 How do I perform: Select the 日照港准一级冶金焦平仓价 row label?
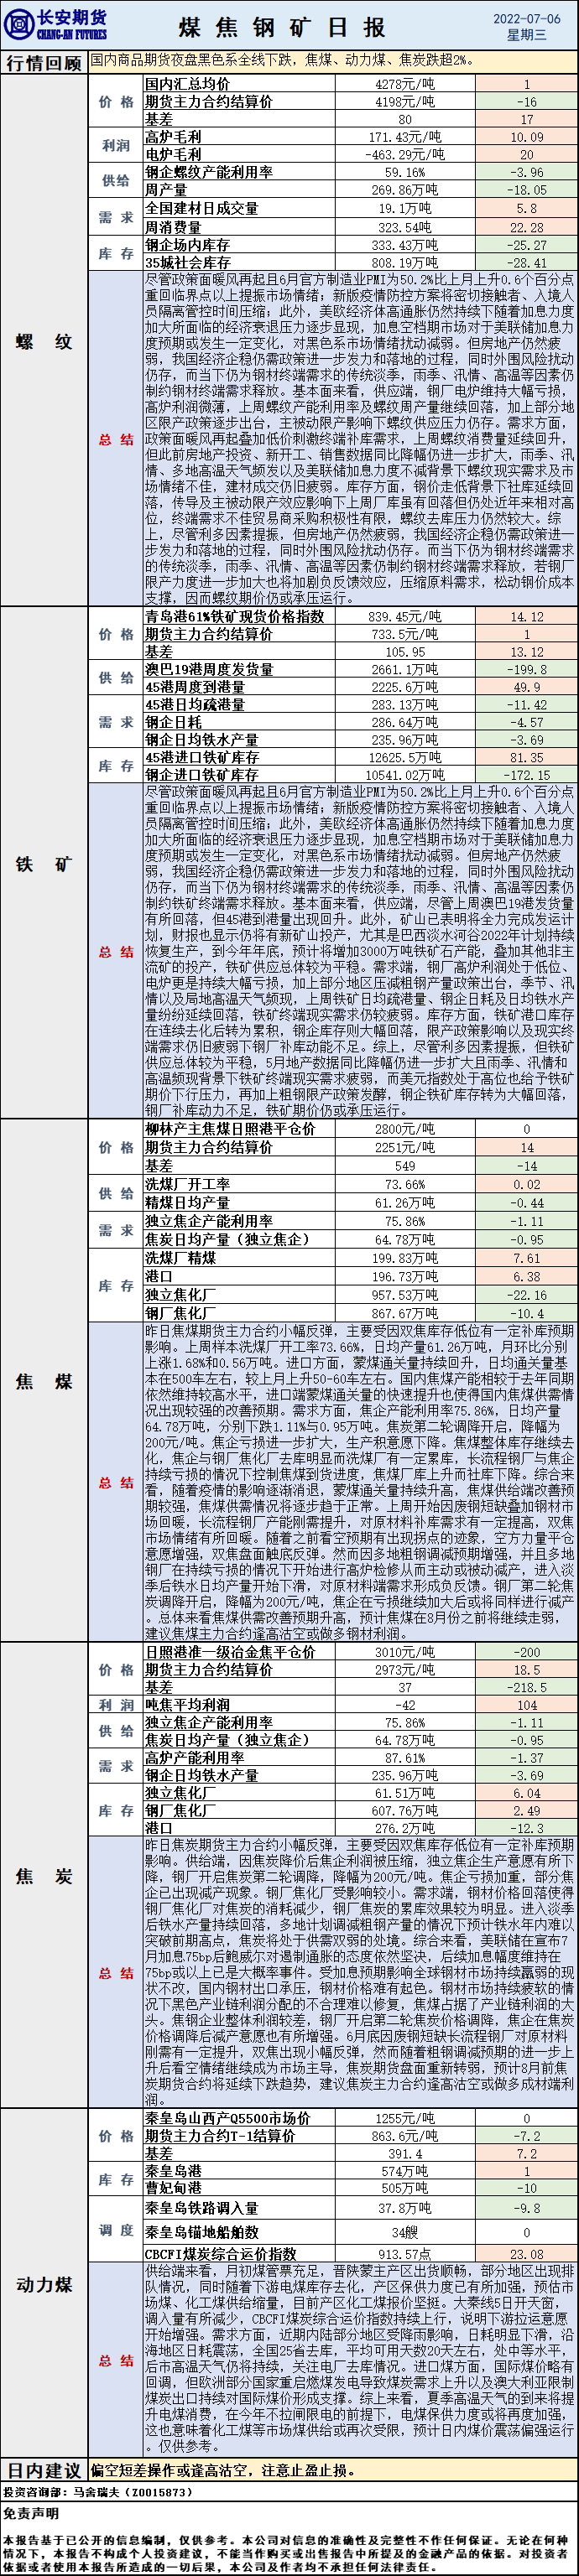(230, 1652)
